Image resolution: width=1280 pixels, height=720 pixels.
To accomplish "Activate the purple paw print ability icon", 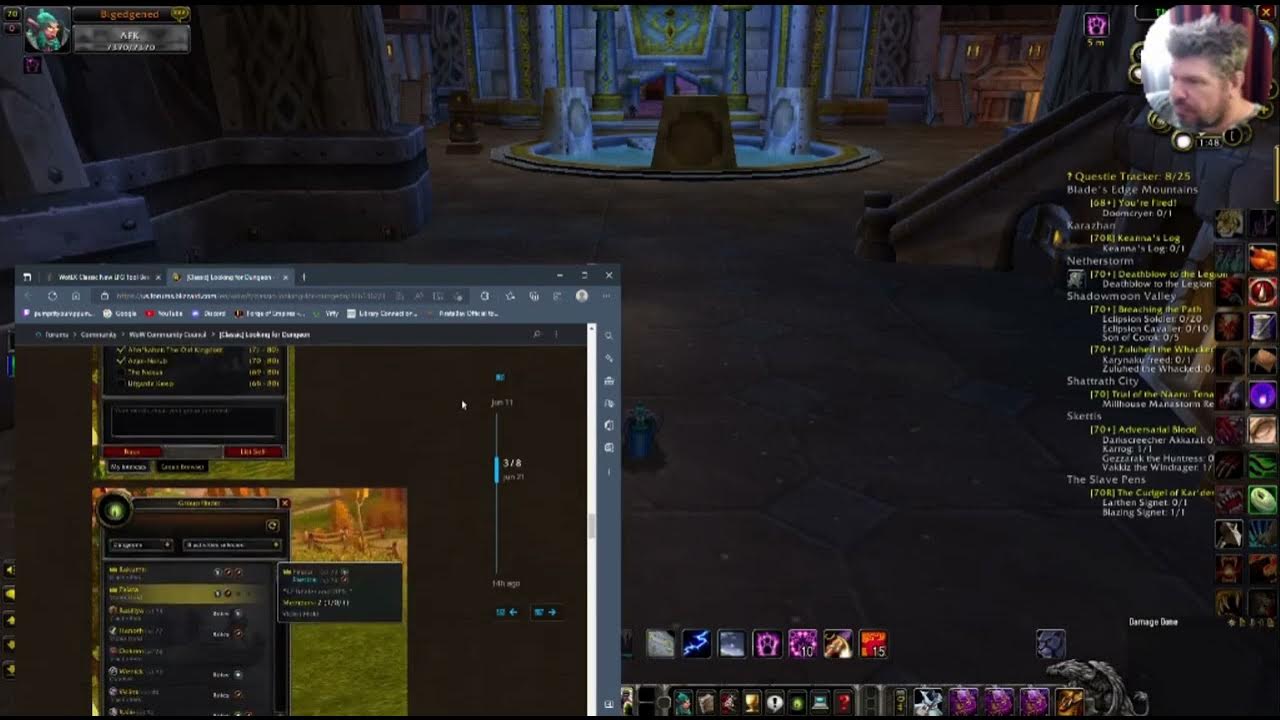I will (x=767, y=643).
